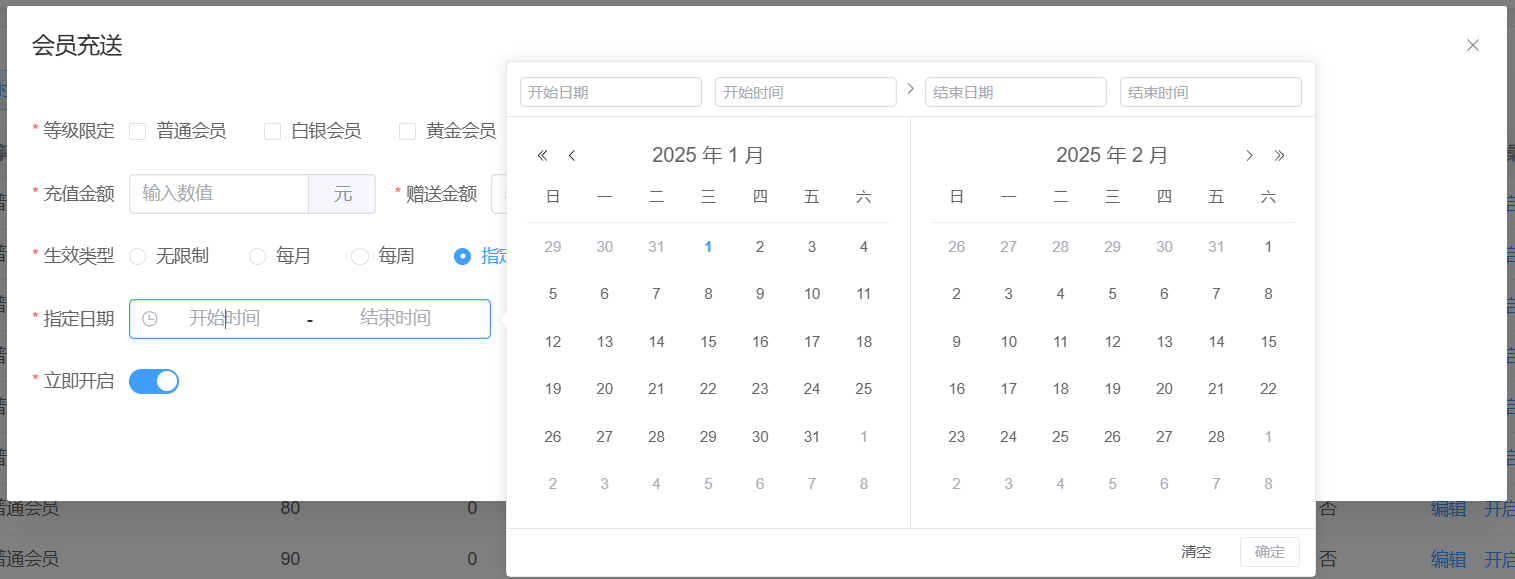Screen dimensions: 1515x579
Task: Select January 15 in the calendar
Action: [x=708, y=342]
